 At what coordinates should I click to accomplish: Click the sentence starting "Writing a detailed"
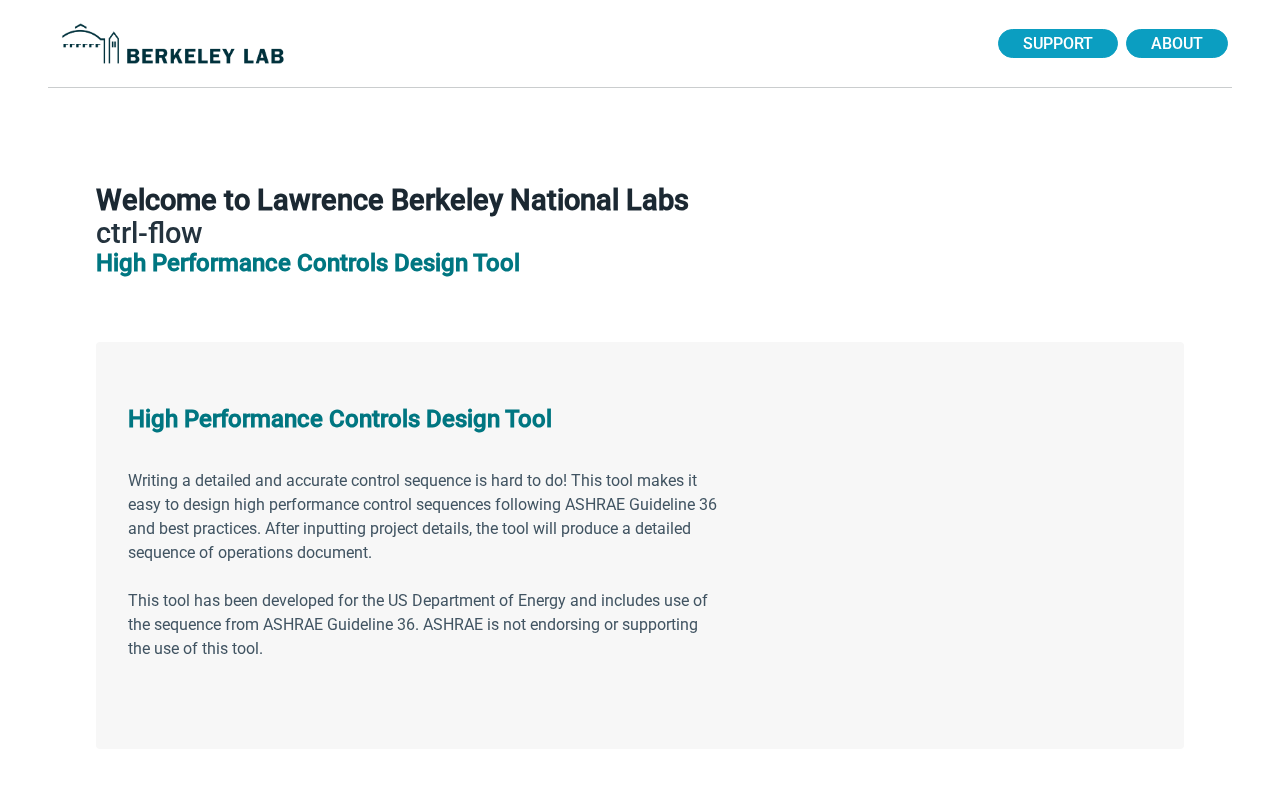point(250,481)
